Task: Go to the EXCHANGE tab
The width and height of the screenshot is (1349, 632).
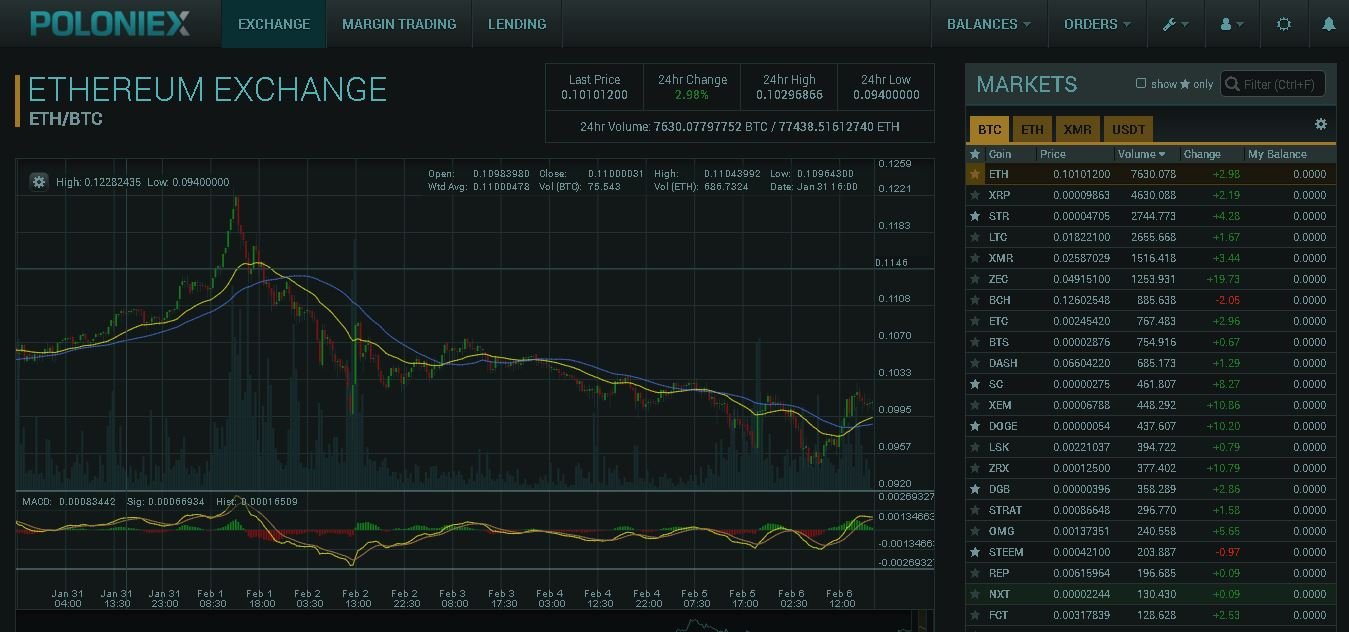Action: click(x=274, y=24)
